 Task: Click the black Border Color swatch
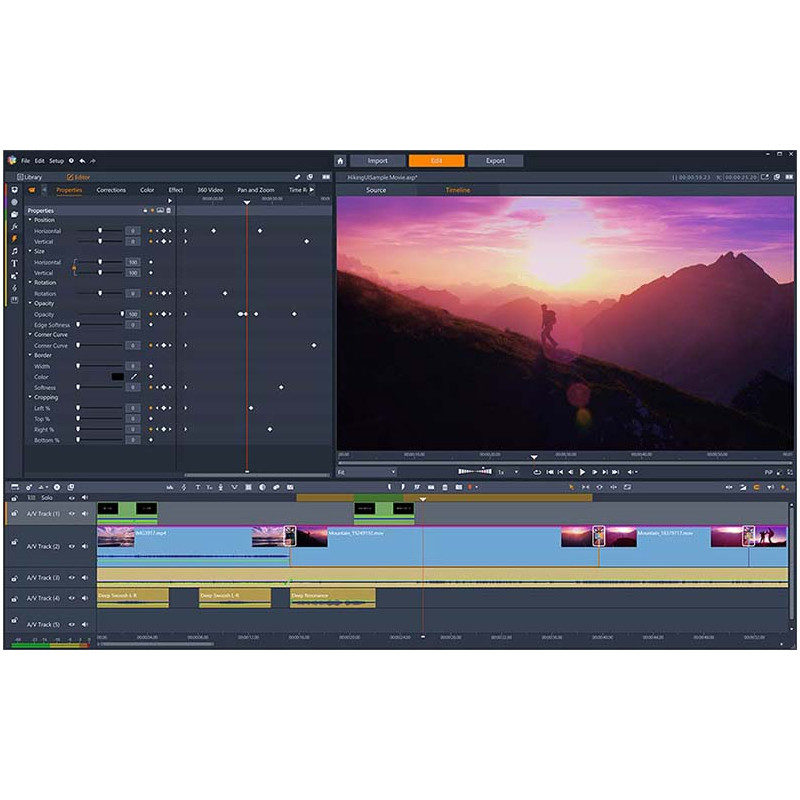pyautogui.click(x=118, y=377)
